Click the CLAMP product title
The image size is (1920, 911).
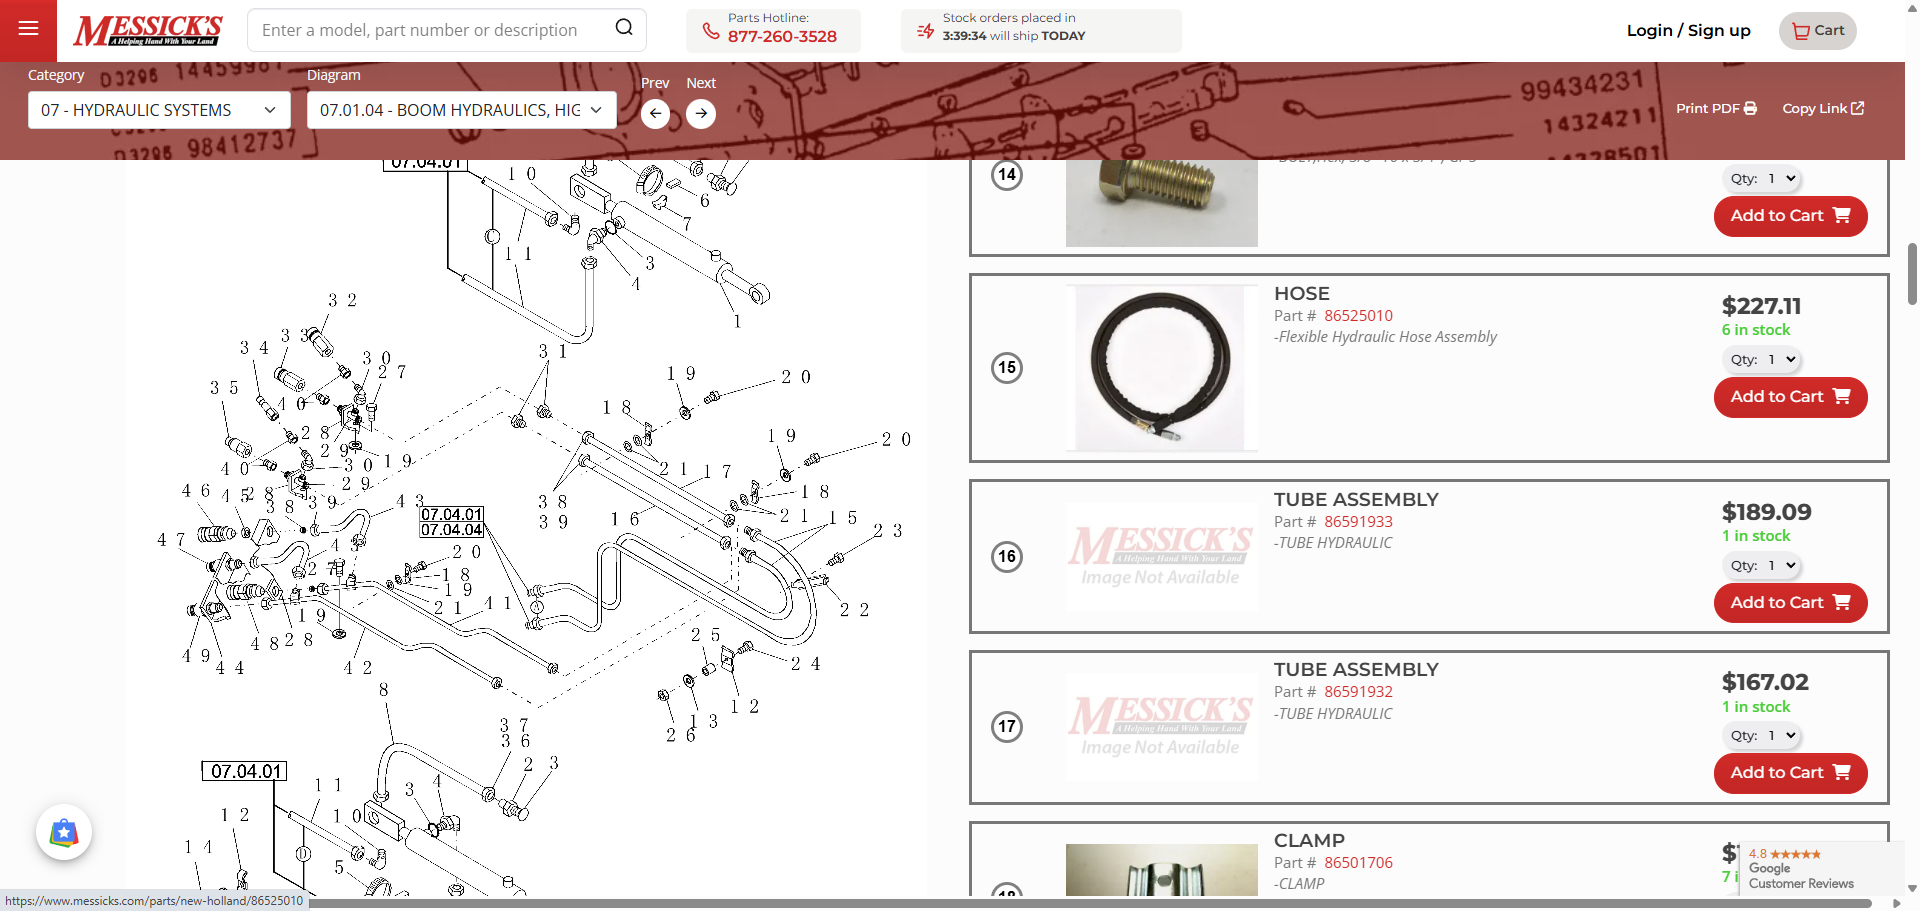[x=1309, y=841]
